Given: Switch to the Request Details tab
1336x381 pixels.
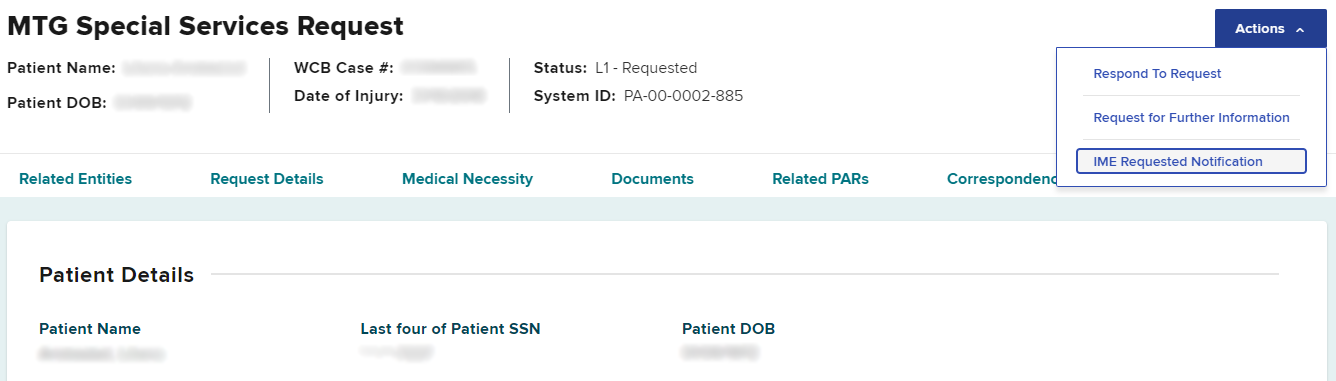Looking at the screenshot, I should [267, 179].
